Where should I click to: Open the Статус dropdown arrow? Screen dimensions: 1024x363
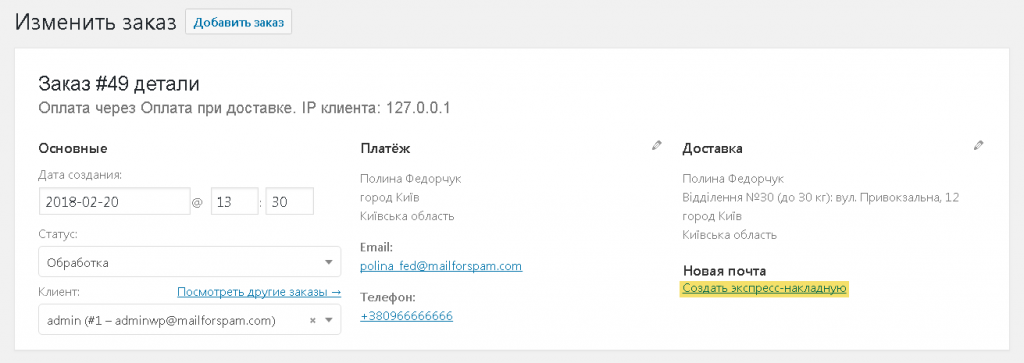[x=328, y=263]
